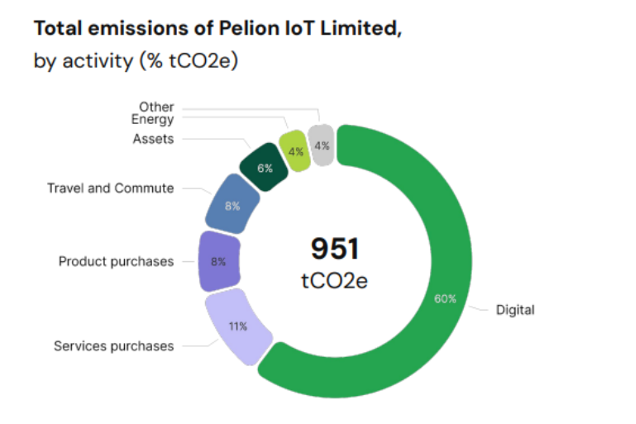Click the 951 total value in center
The width and height of the screenshot is (636, 424).
[x=335, y=248]
